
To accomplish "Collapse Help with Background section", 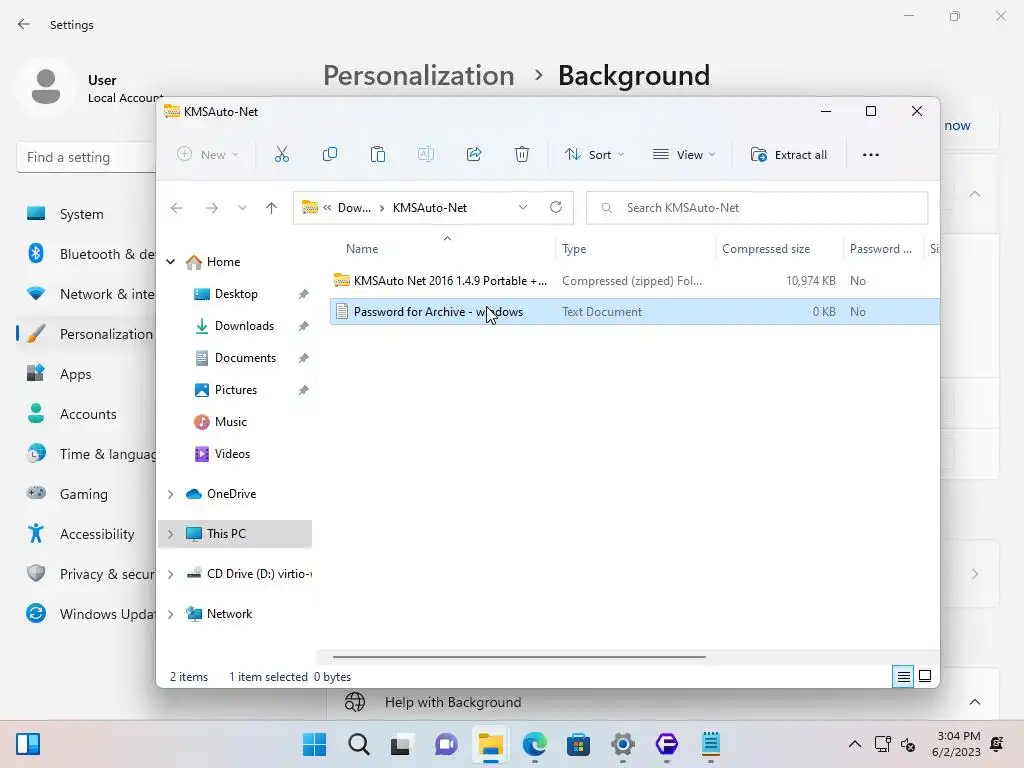I will pyautogui.click(x=975, y=702).
